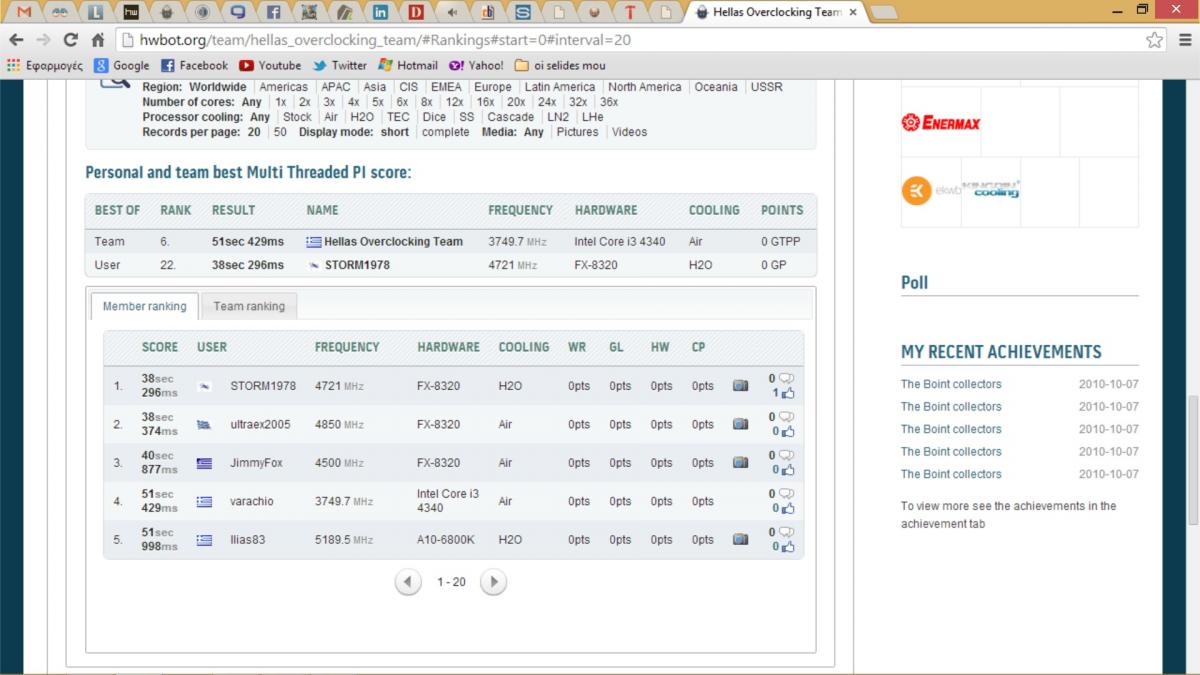View the screenshot camera icon in STORM1978 row
Viewport: 1200px width, 675px height.
(x=740, y=385)
